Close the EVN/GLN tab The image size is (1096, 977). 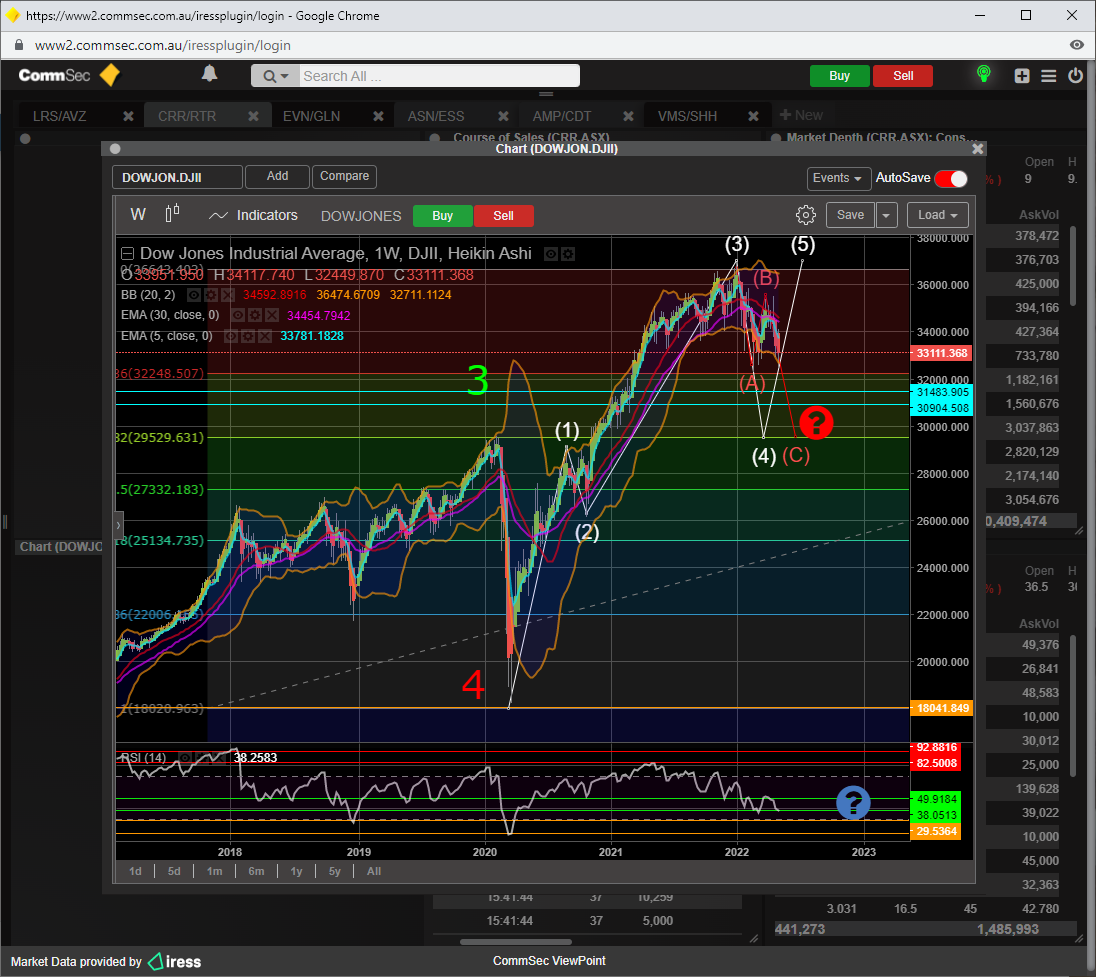click(378, 116)
